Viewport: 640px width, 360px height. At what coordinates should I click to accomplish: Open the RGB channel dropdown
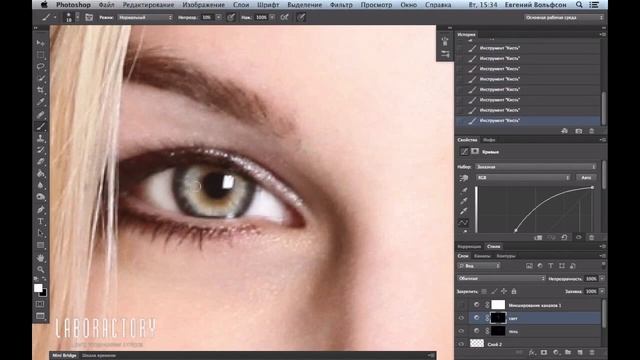click(523, 178)
